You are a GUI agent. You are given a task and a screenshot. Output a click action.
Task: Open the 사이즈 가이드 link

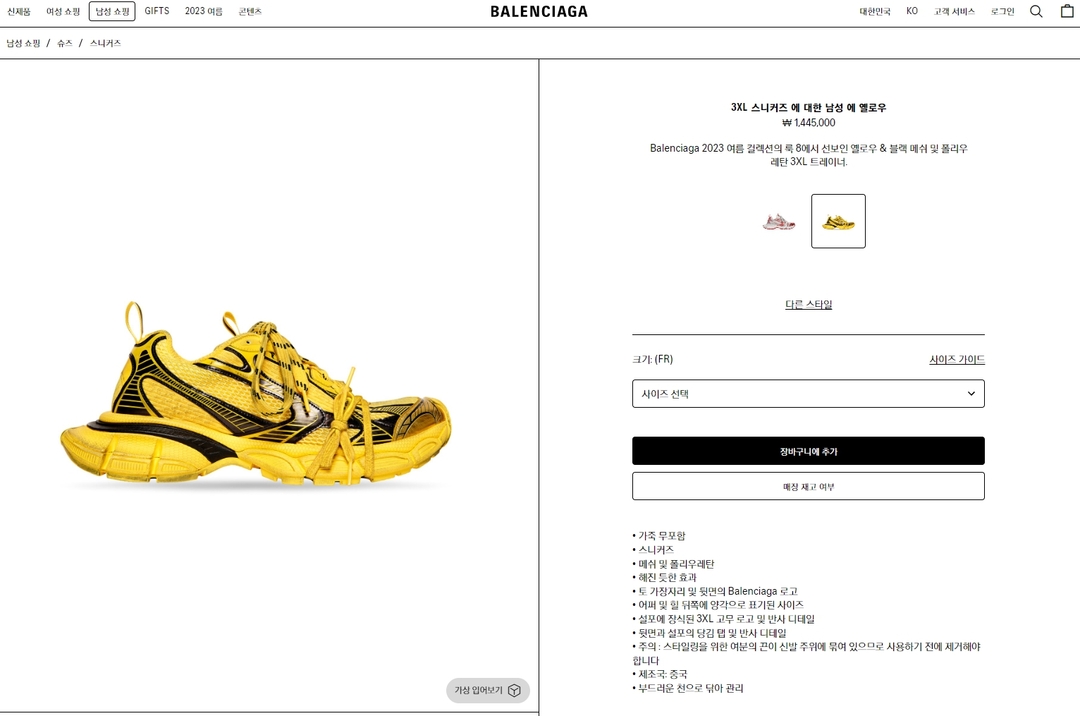pos(957,359)
